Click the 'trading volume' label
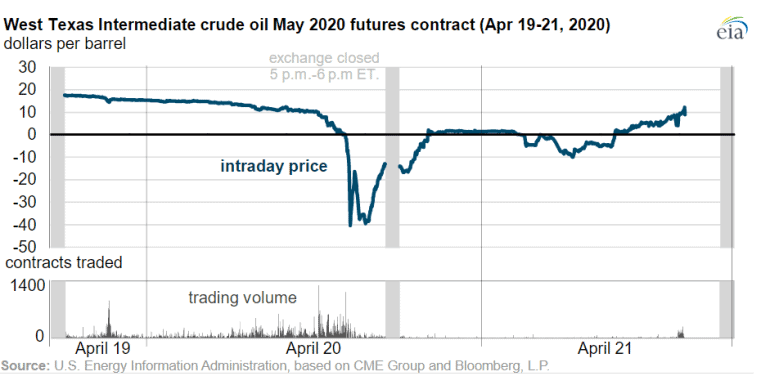 click(243, 297)
